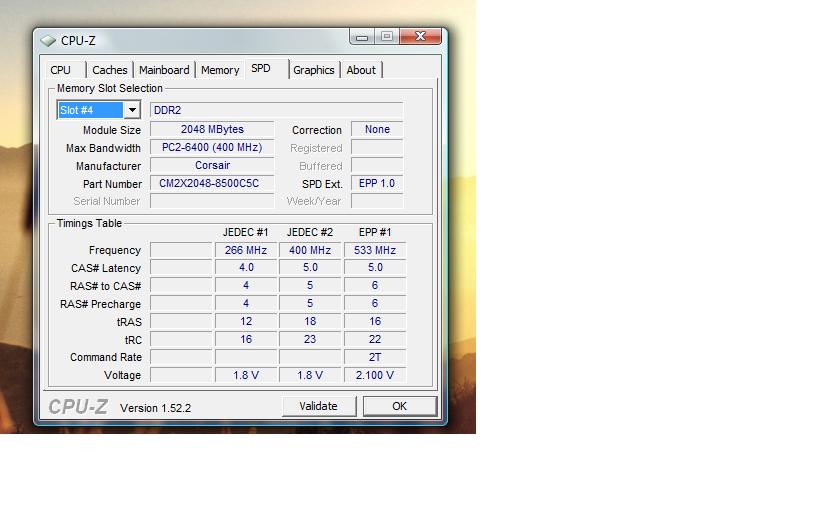
Task: Click the 266 MHz frequency cell
Action: pos(246,250)
